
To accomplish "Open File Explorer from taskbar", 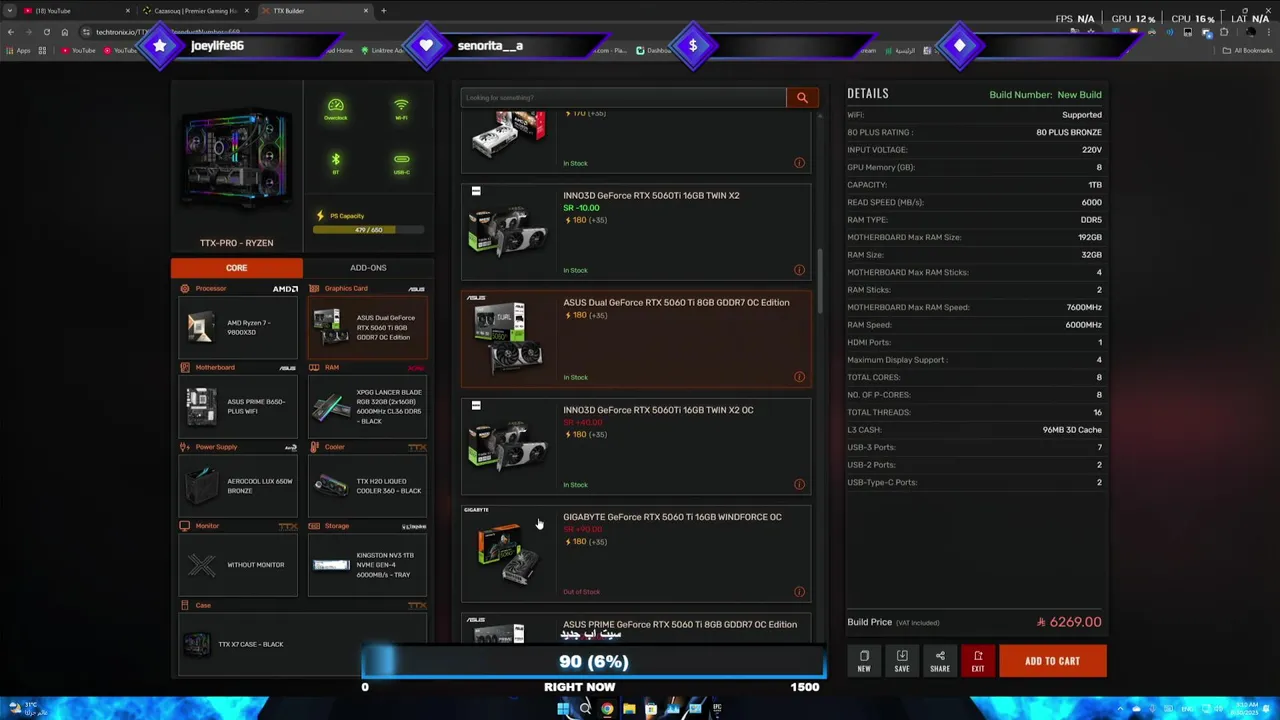I will click(x=629, y=709).
